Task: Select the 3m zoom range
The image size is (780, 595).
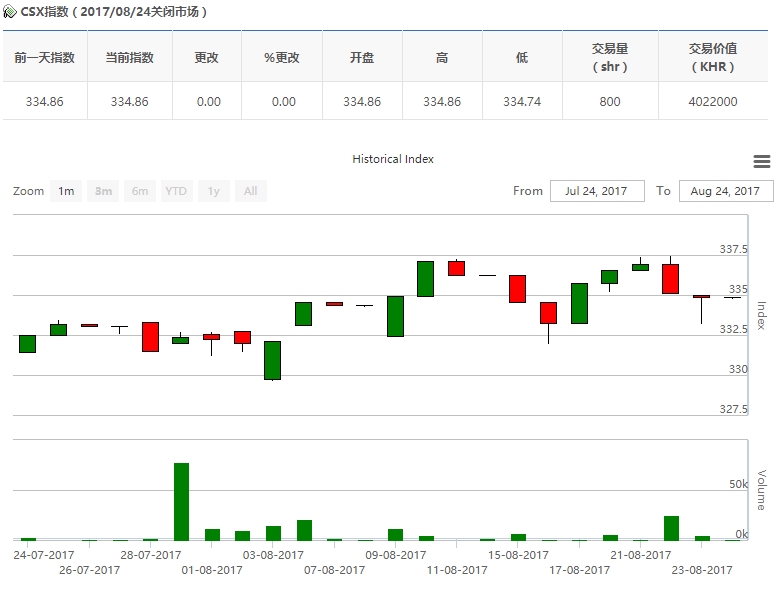Action: [x=103, y=191]
